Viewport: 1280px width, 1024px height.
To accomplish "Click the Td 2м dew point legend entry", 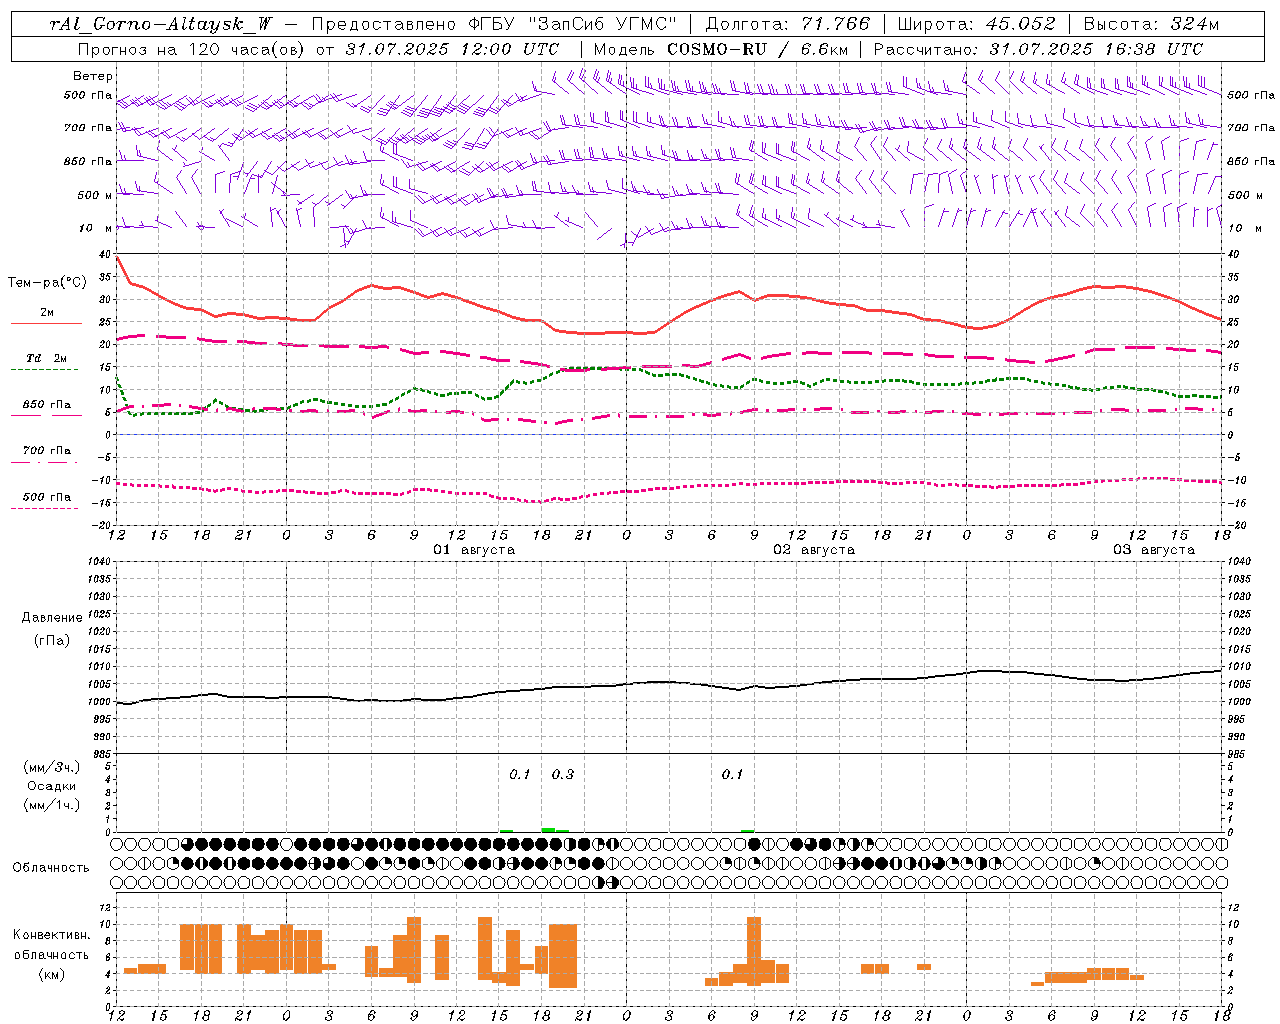I will pyautogui.click(x=46, y=358).
